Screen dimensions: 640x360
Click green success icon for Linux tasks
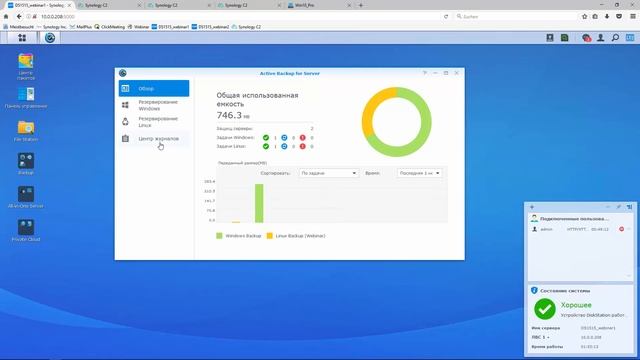point(266,146)
